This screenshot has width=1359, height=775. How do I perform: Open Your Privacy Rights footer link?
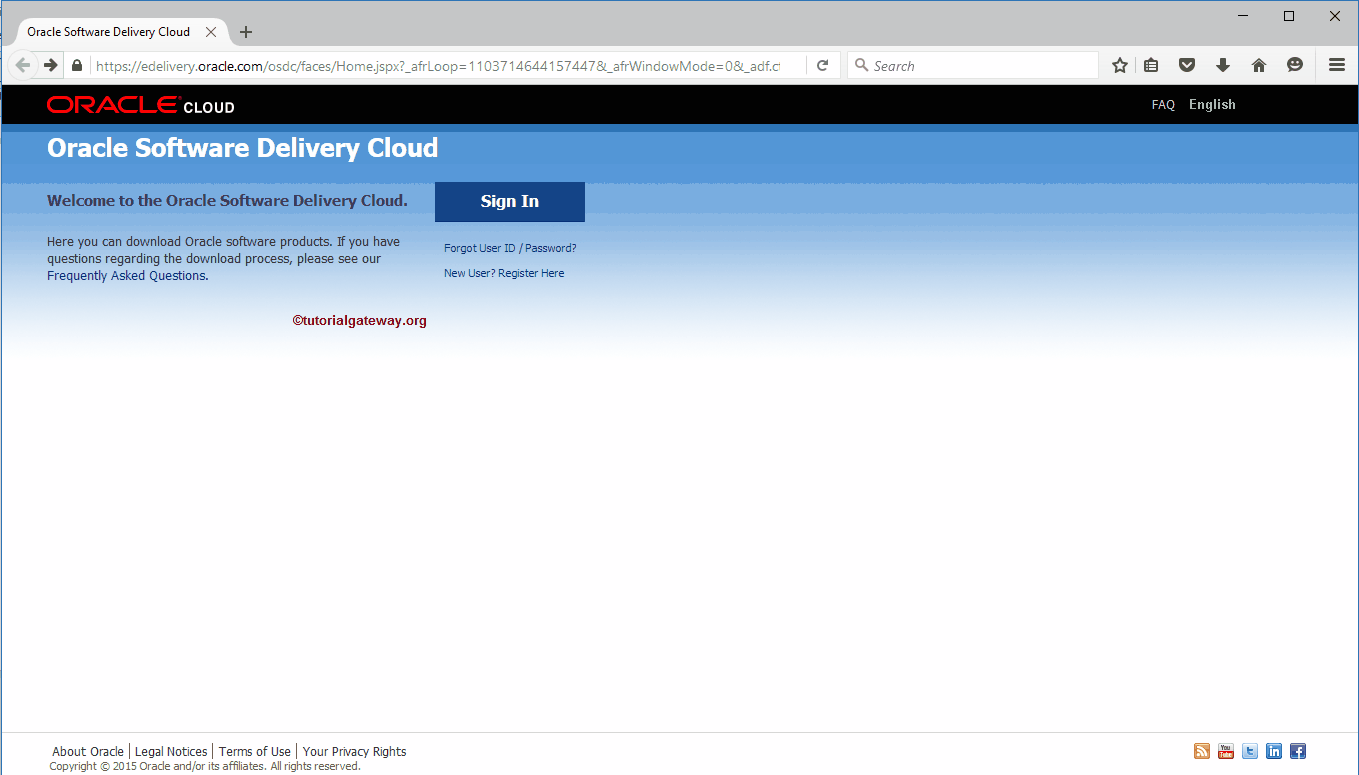tap(355, 752)
